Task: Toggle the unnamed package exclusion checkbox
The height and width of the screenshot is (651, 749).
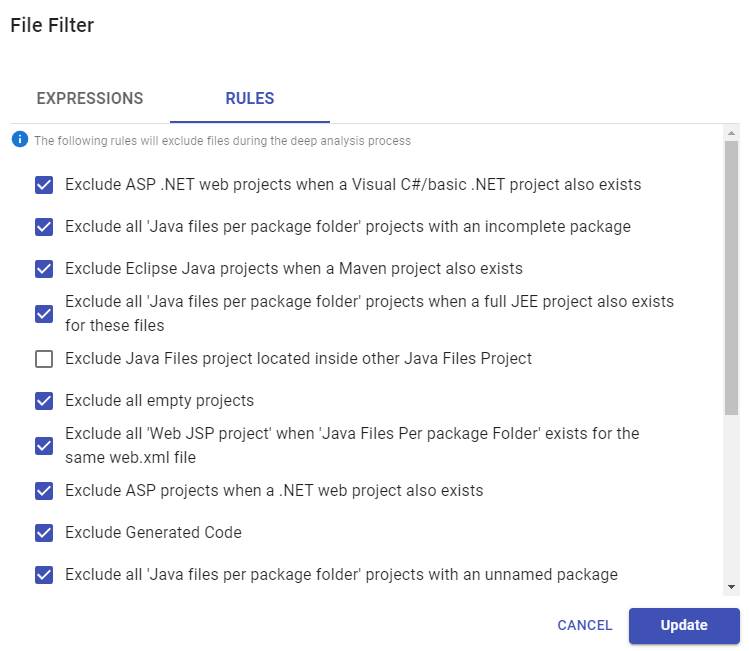Action: click(44, 575)
